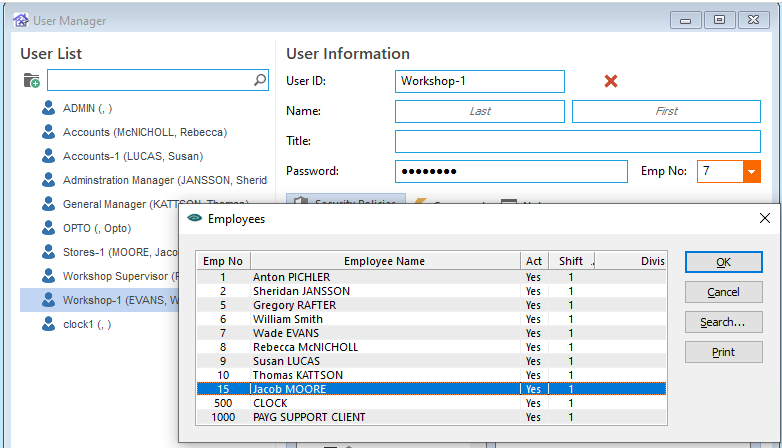Click the First name input field
782x448 pixels.
click(666, 111)
